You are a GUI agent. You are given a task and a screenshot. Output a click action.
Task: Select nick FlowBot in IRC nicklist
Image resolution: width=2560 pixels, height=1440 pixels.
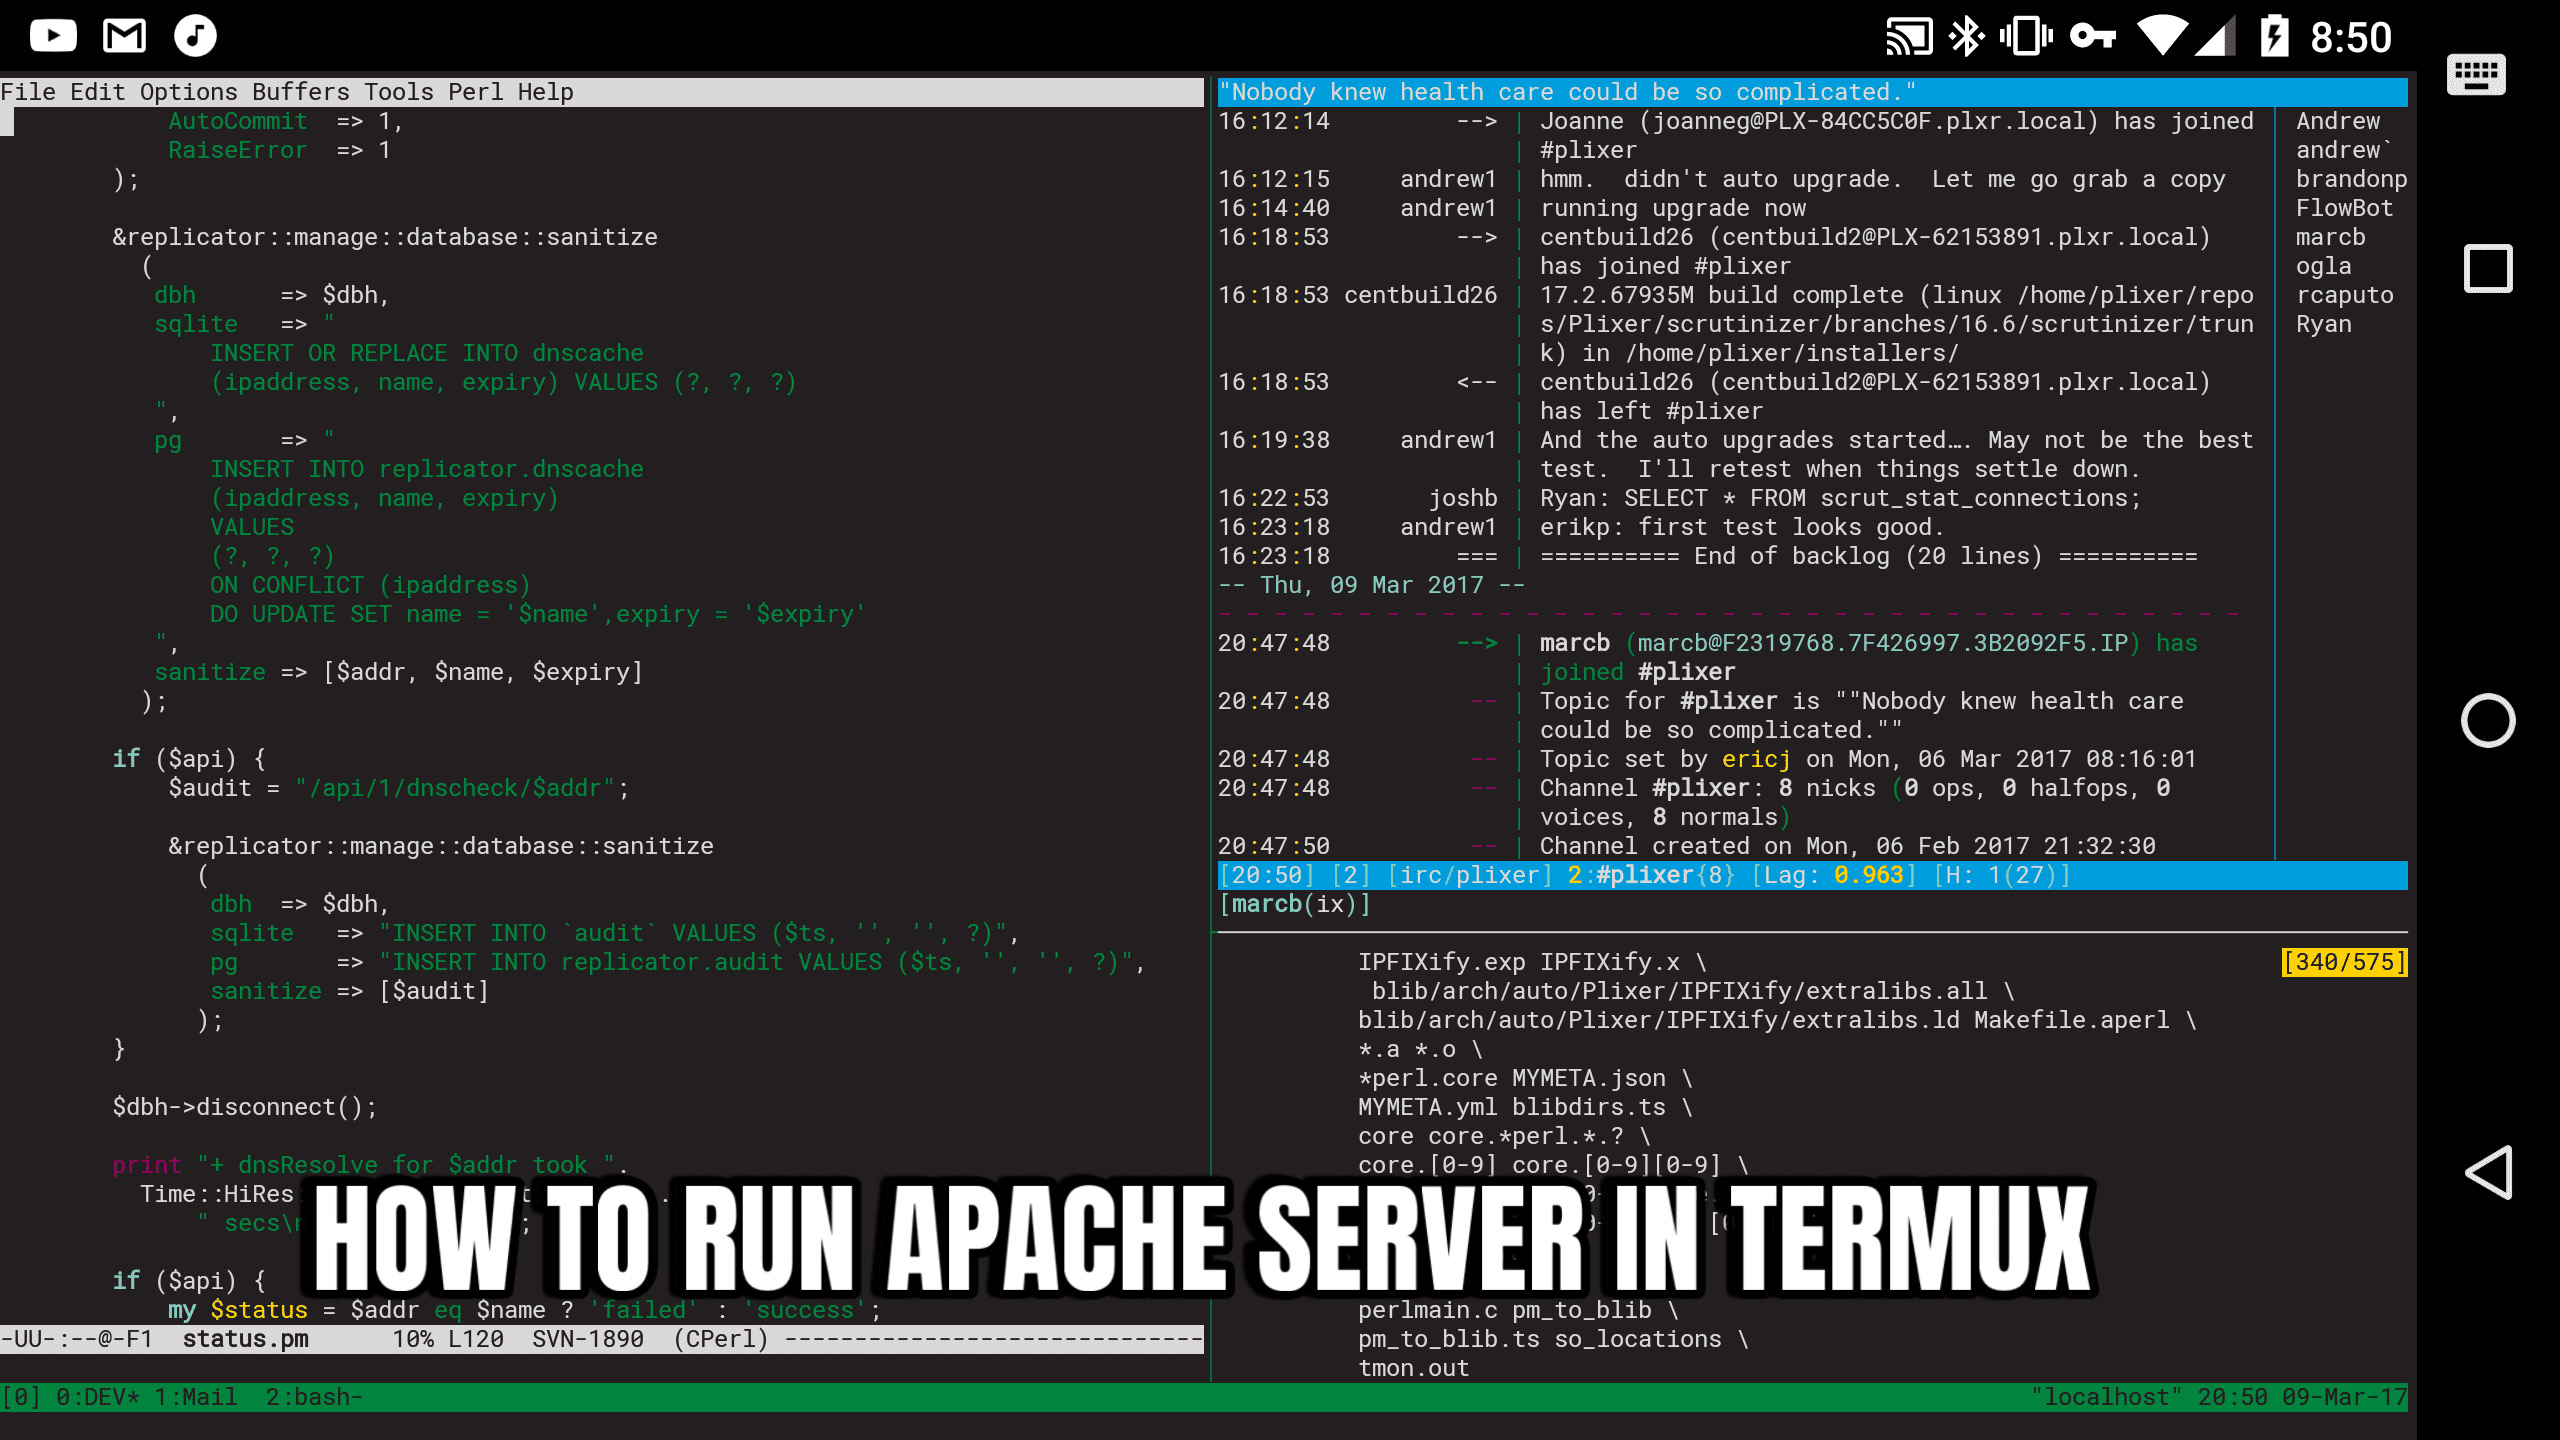coord(2345,208)
